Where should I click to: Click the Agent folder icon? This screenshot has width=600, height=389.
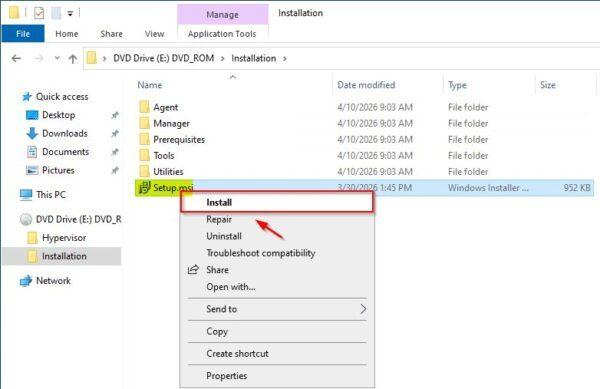click(144, 107)
